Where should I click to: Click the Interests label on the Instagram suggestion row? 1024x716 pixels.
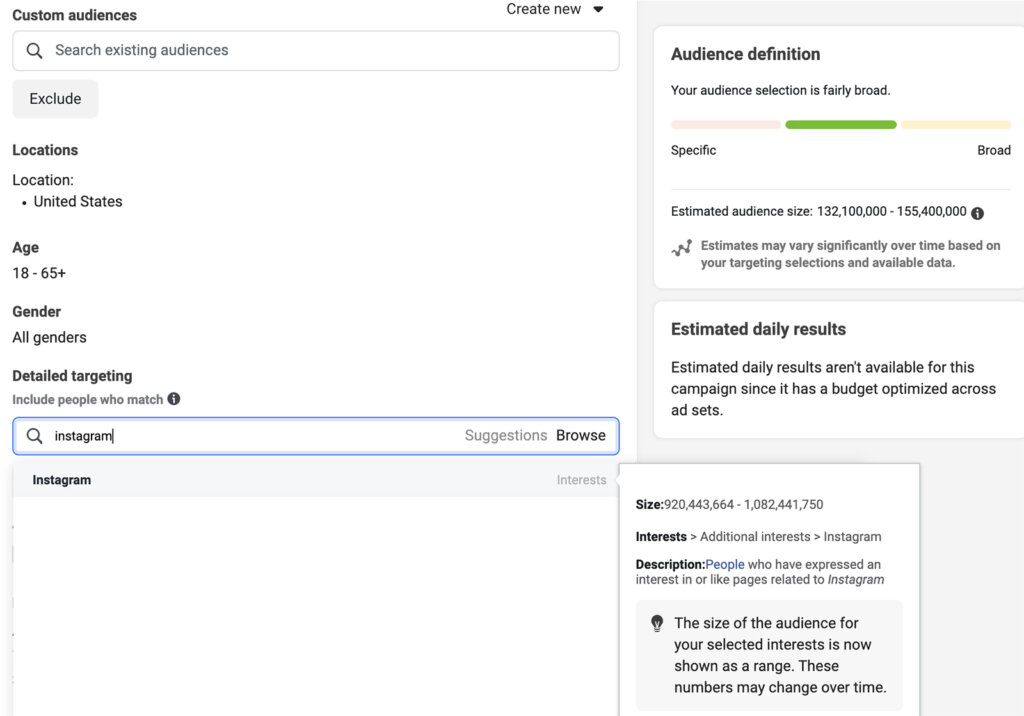pyautogui.click(x=581, y=479)
